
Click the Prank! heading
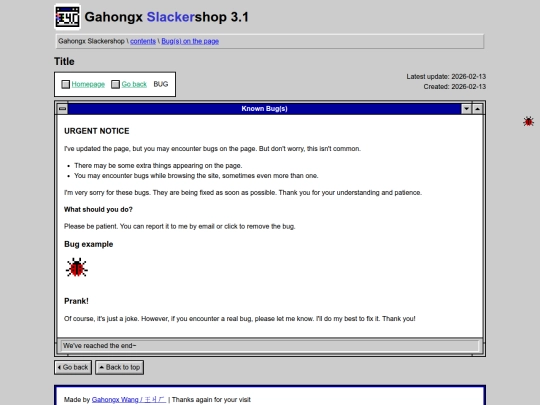[x=76, y=301]
